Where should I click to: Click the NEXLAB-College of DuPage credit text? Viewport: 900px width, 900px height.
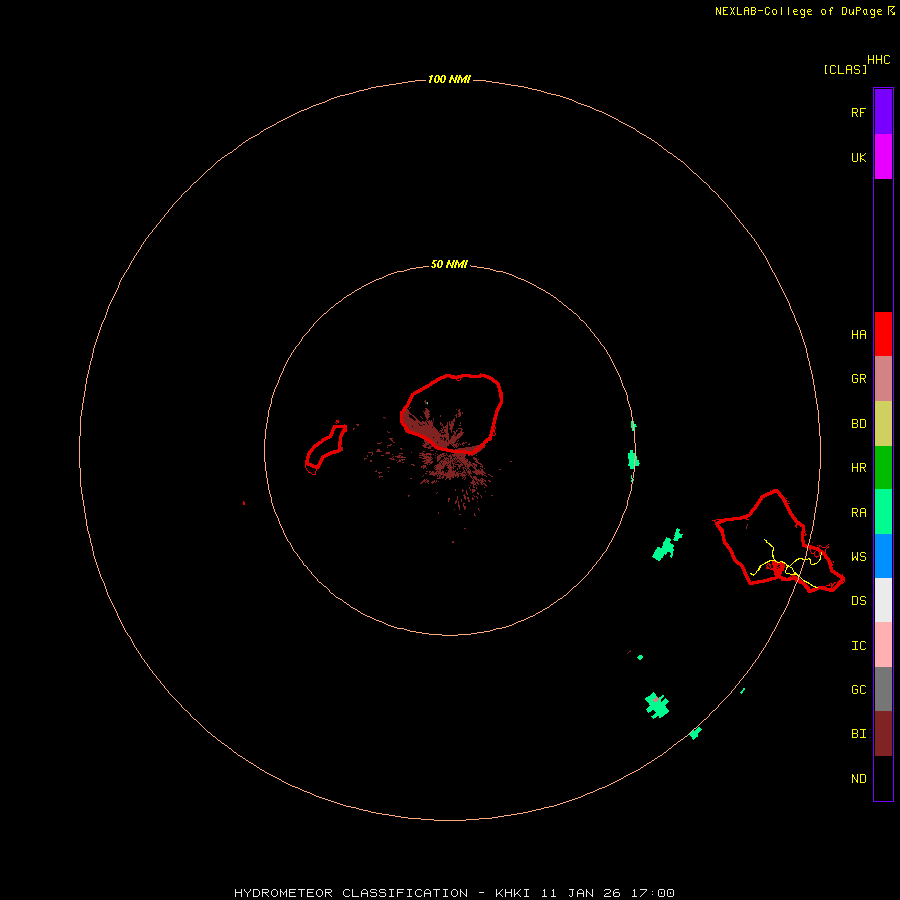800,11
